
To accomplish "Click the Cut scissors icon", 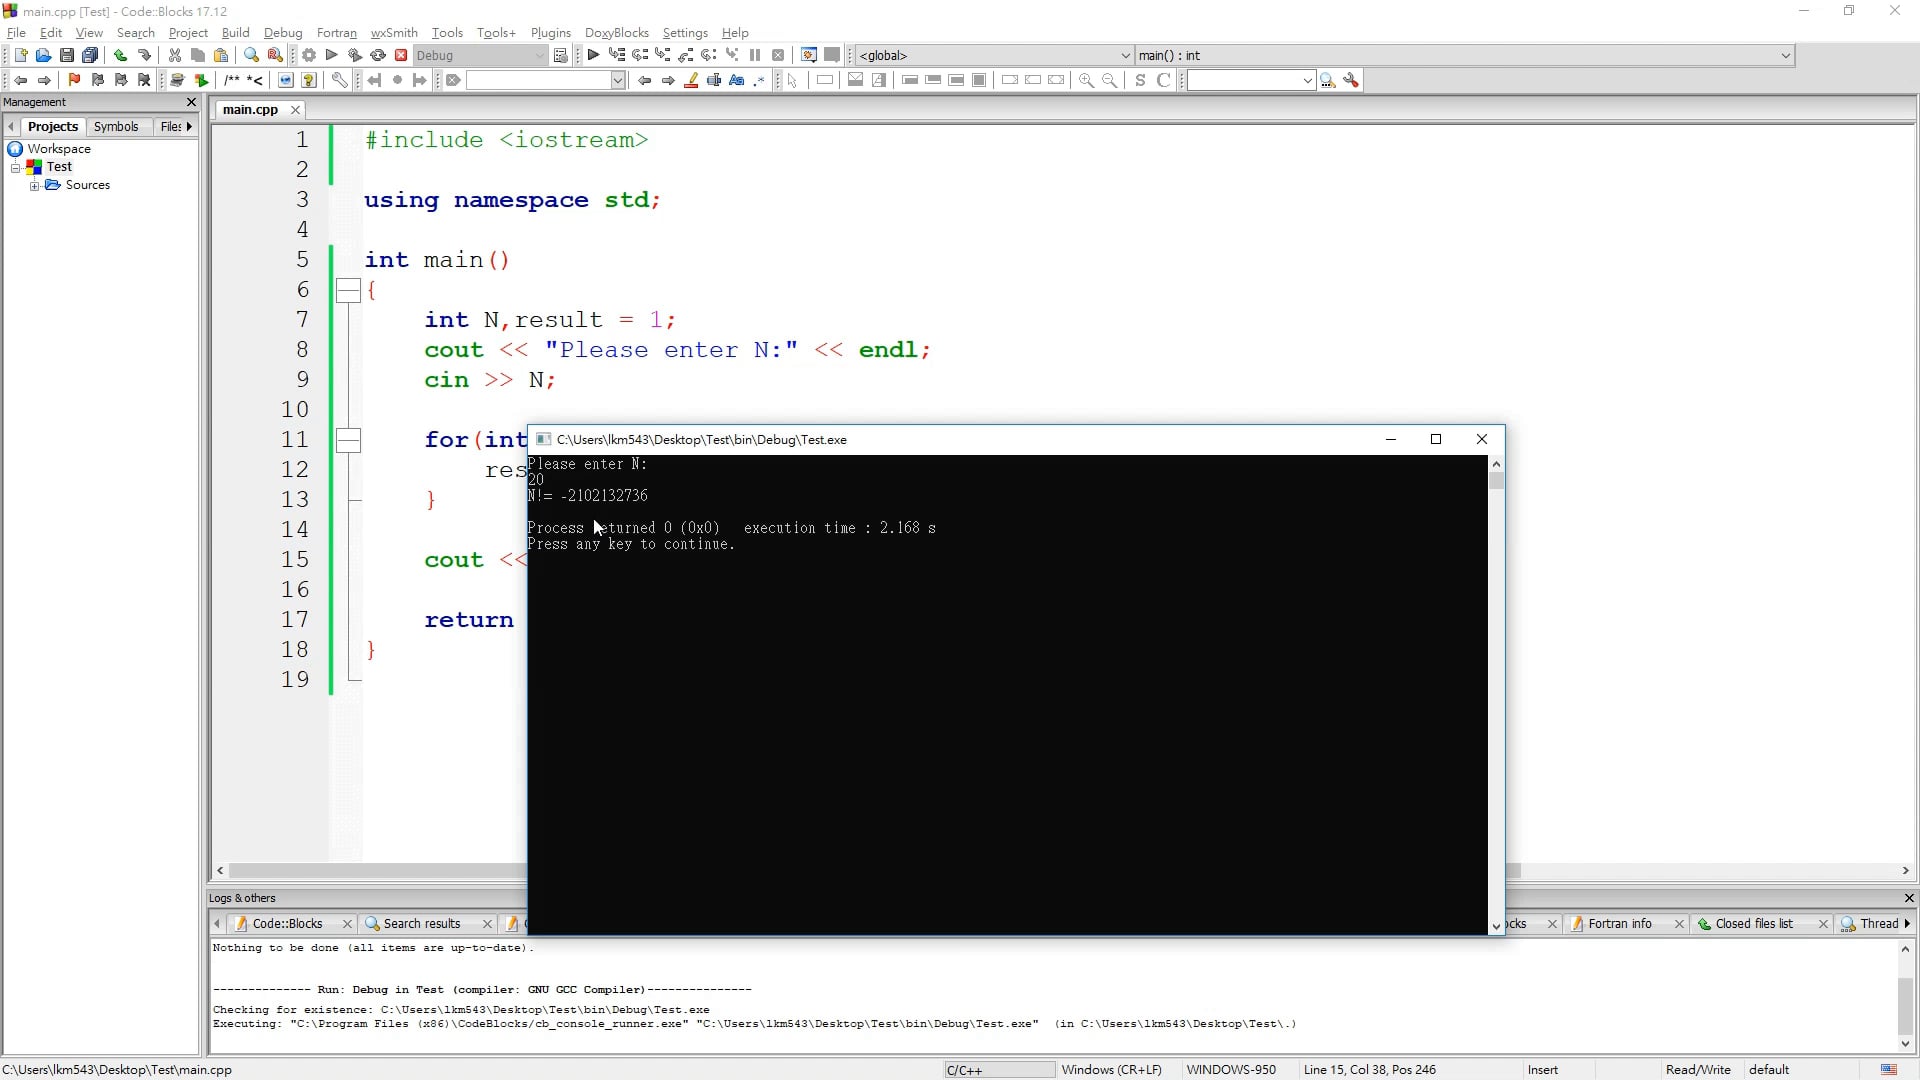I will [175, 56].
